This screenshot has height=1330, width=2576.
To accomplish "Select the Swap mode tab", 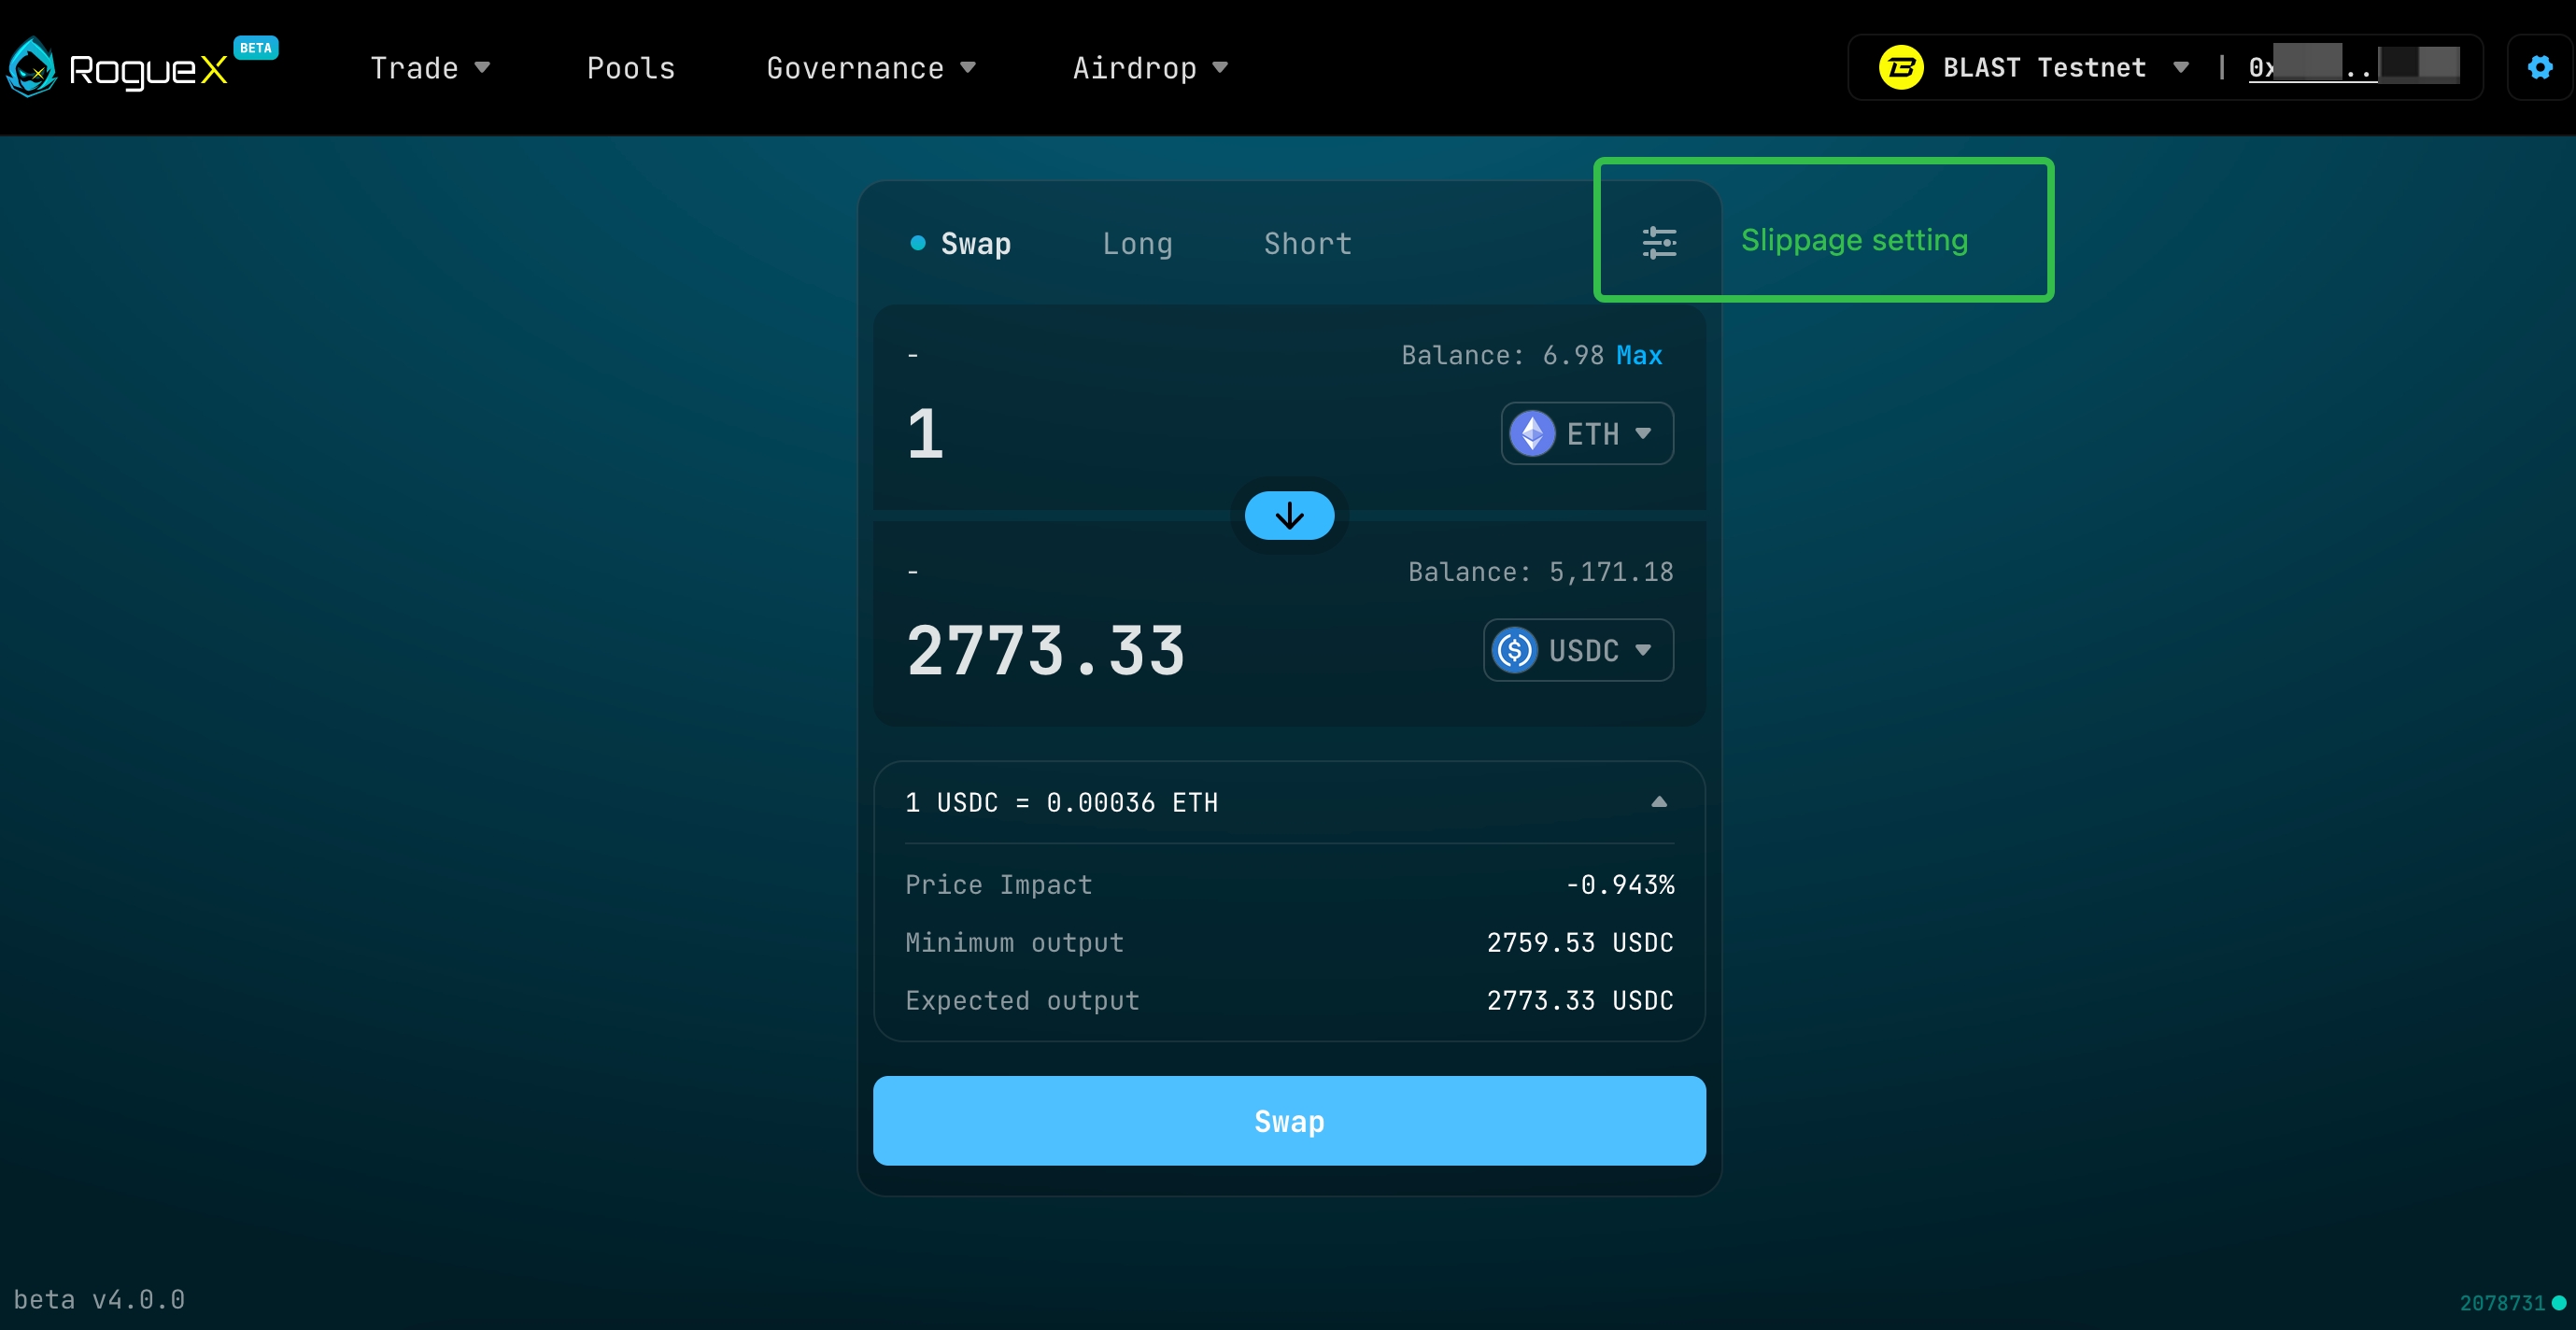I will pos(974,244).
